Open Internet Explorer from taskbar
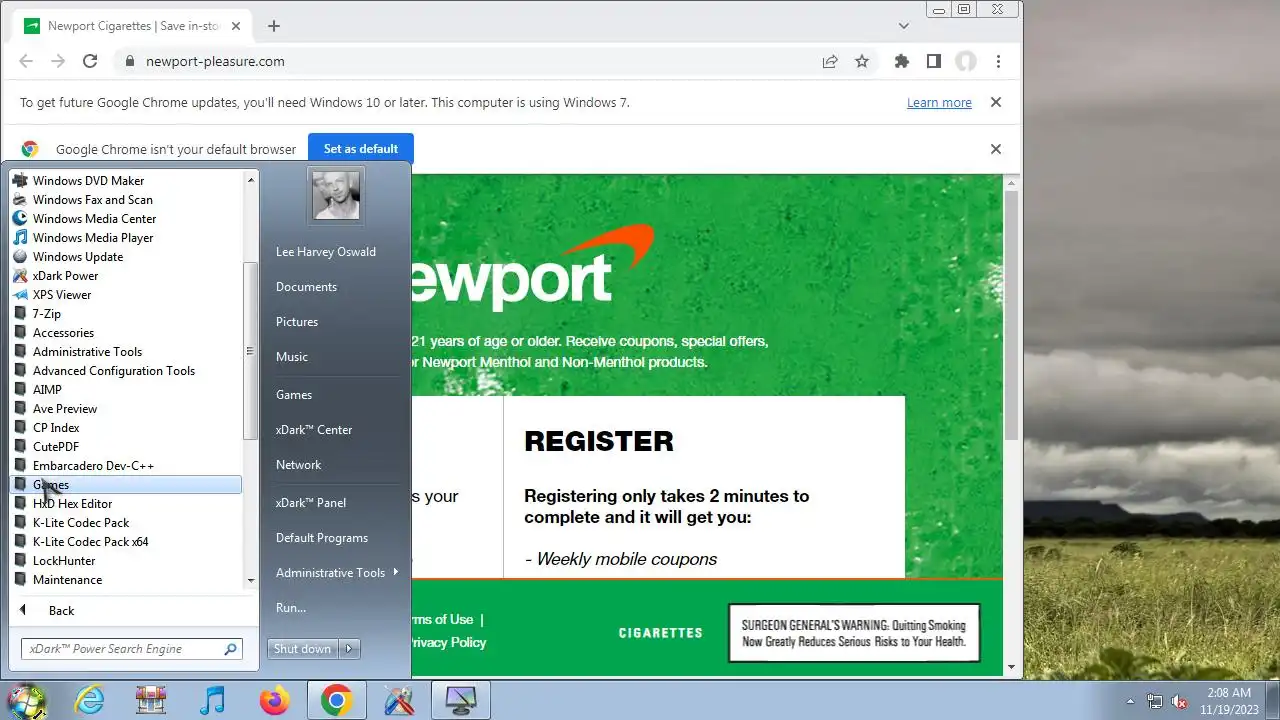 coord(90,700)
